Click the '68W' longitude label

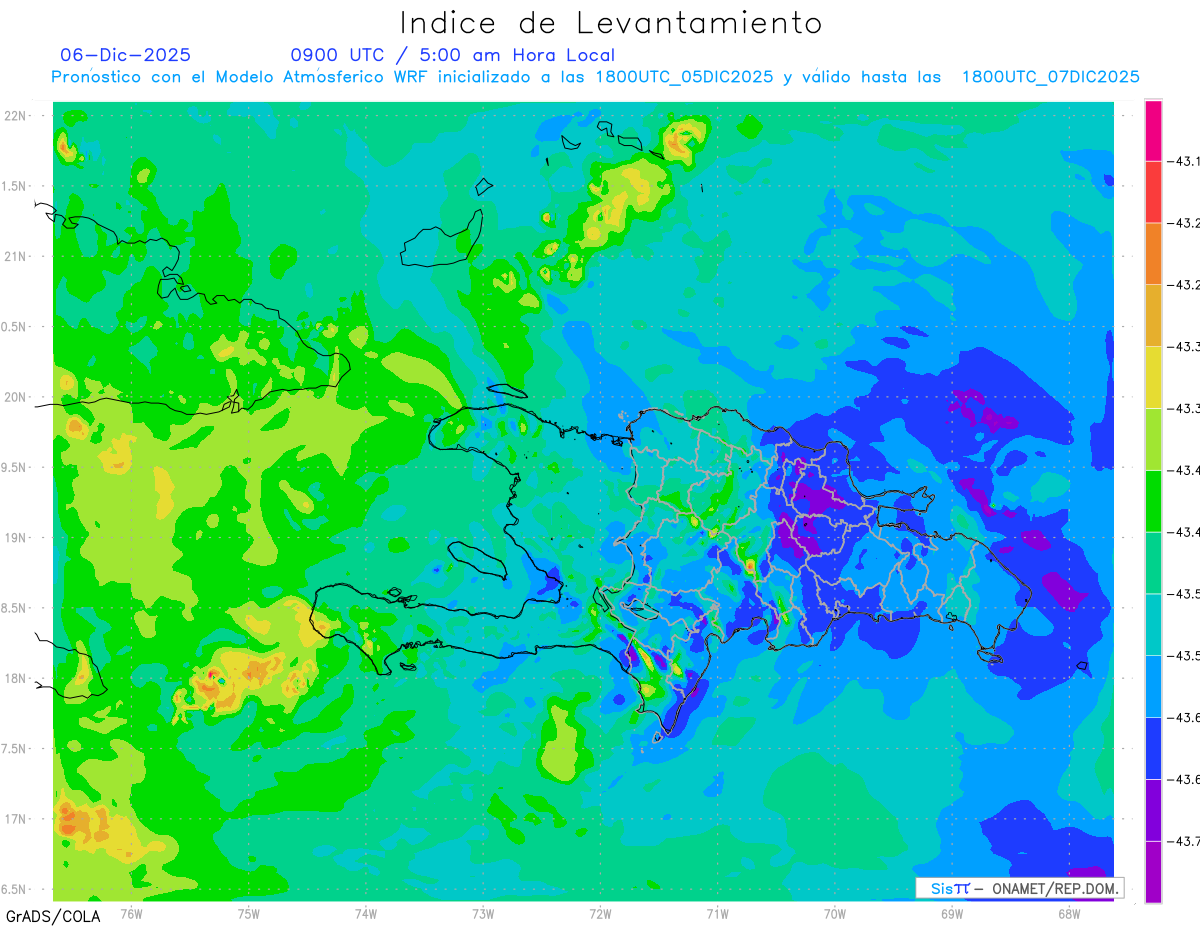coord(1069,913)
